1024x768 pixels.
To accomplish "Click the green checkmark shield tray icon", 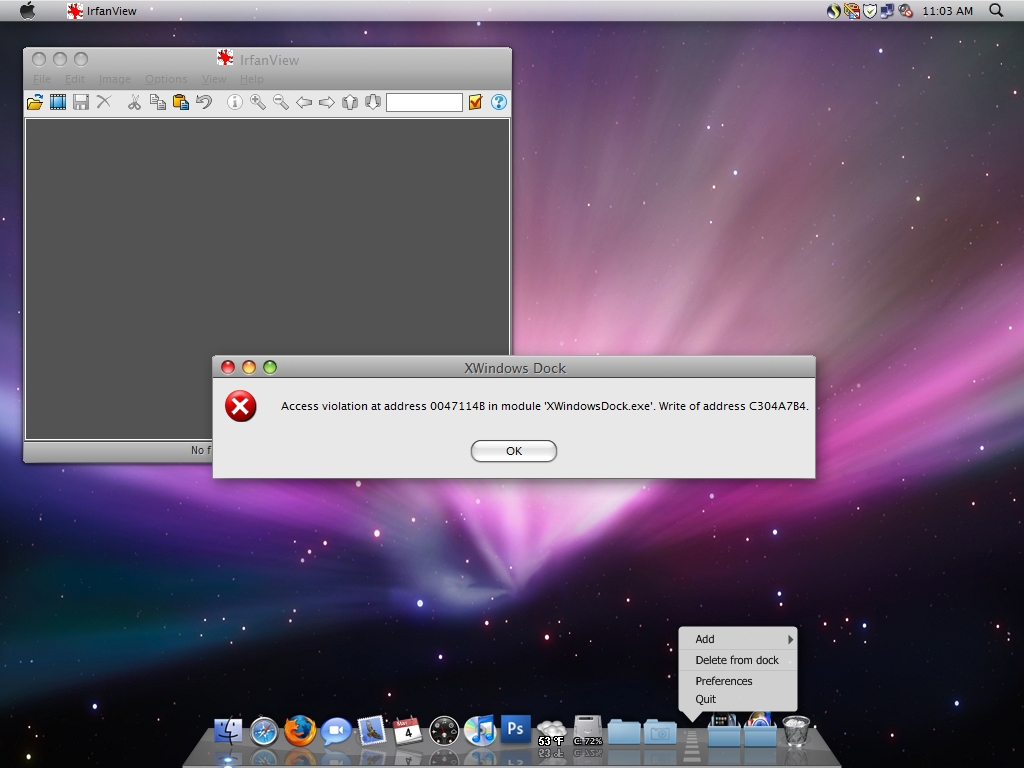I will point(870,10).
